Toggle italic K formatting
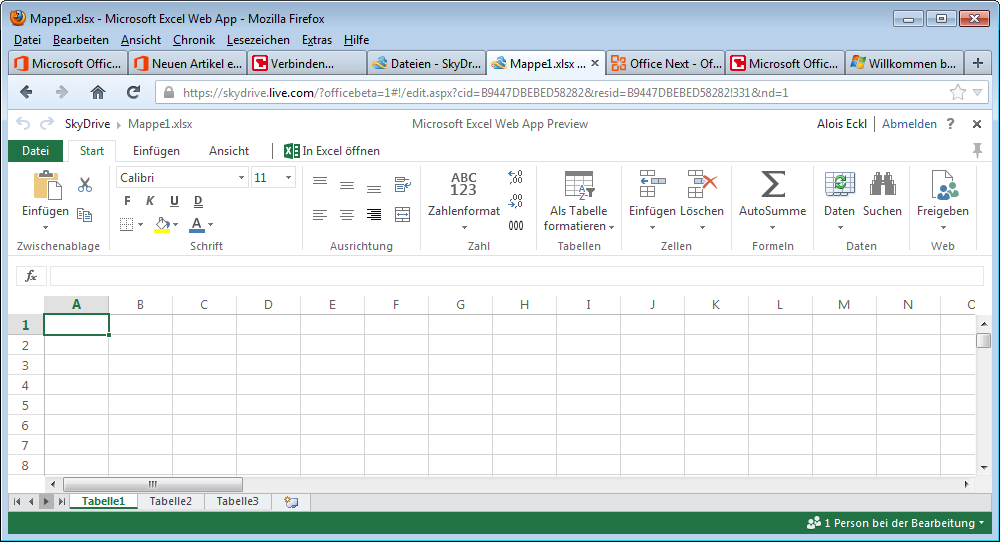The height and width of the screenshot is (542, 1000). (151, 201)
